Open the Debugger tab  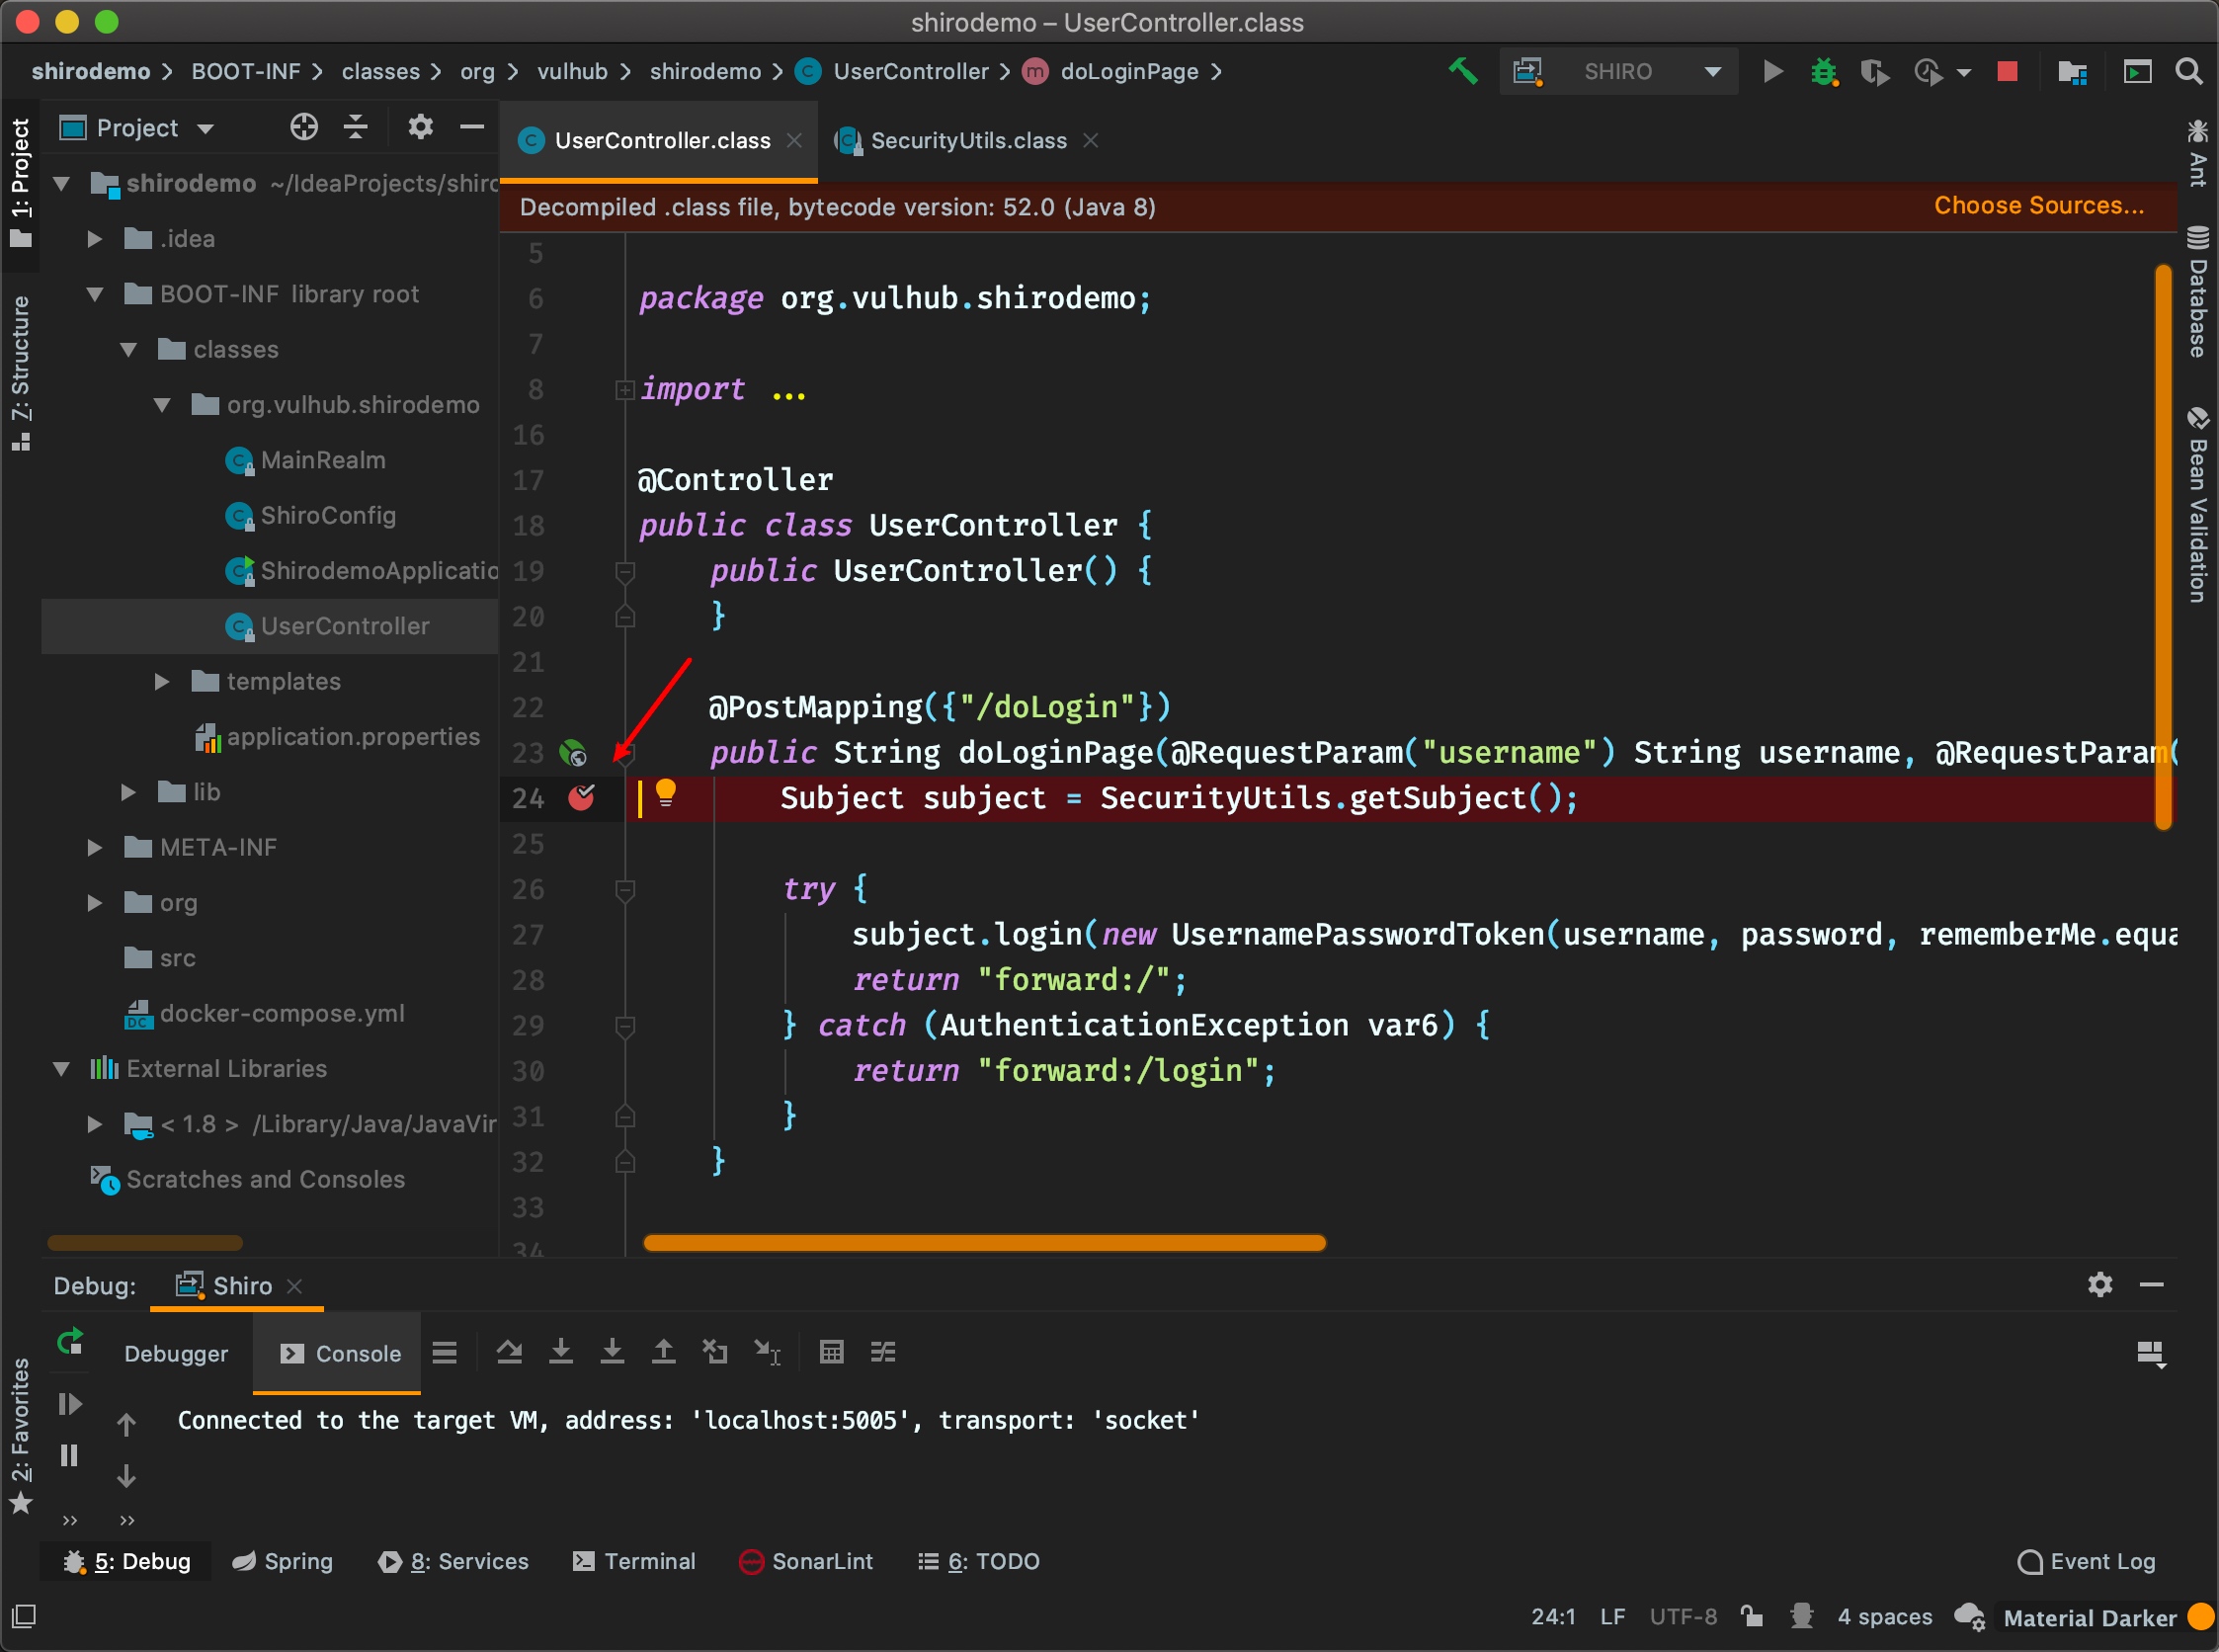coord(176,1354)
